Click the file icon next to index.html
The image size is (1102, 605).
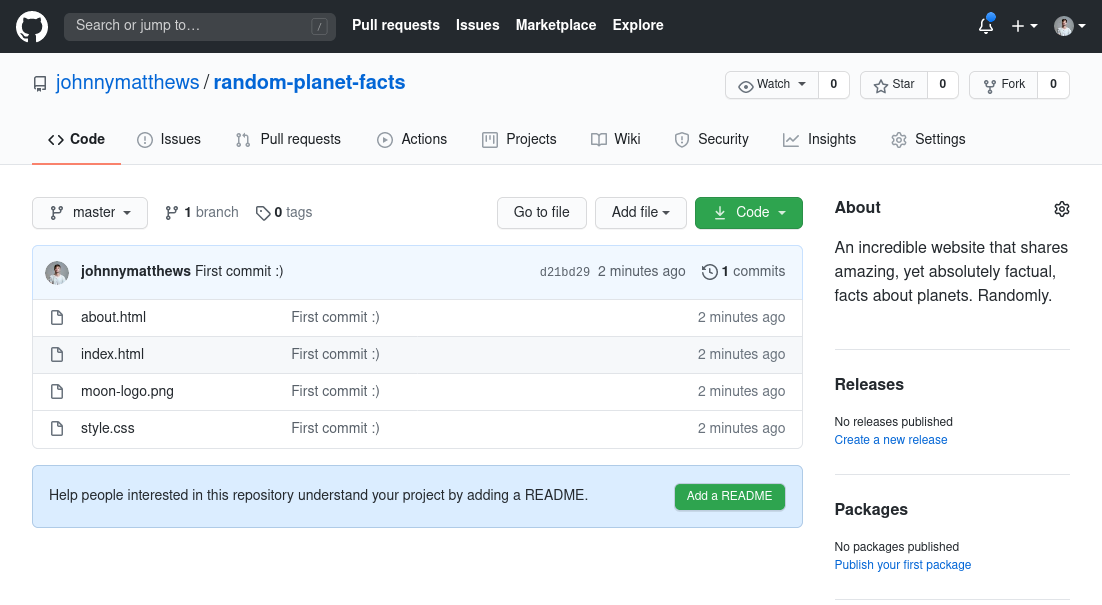(x=57, y=354)
